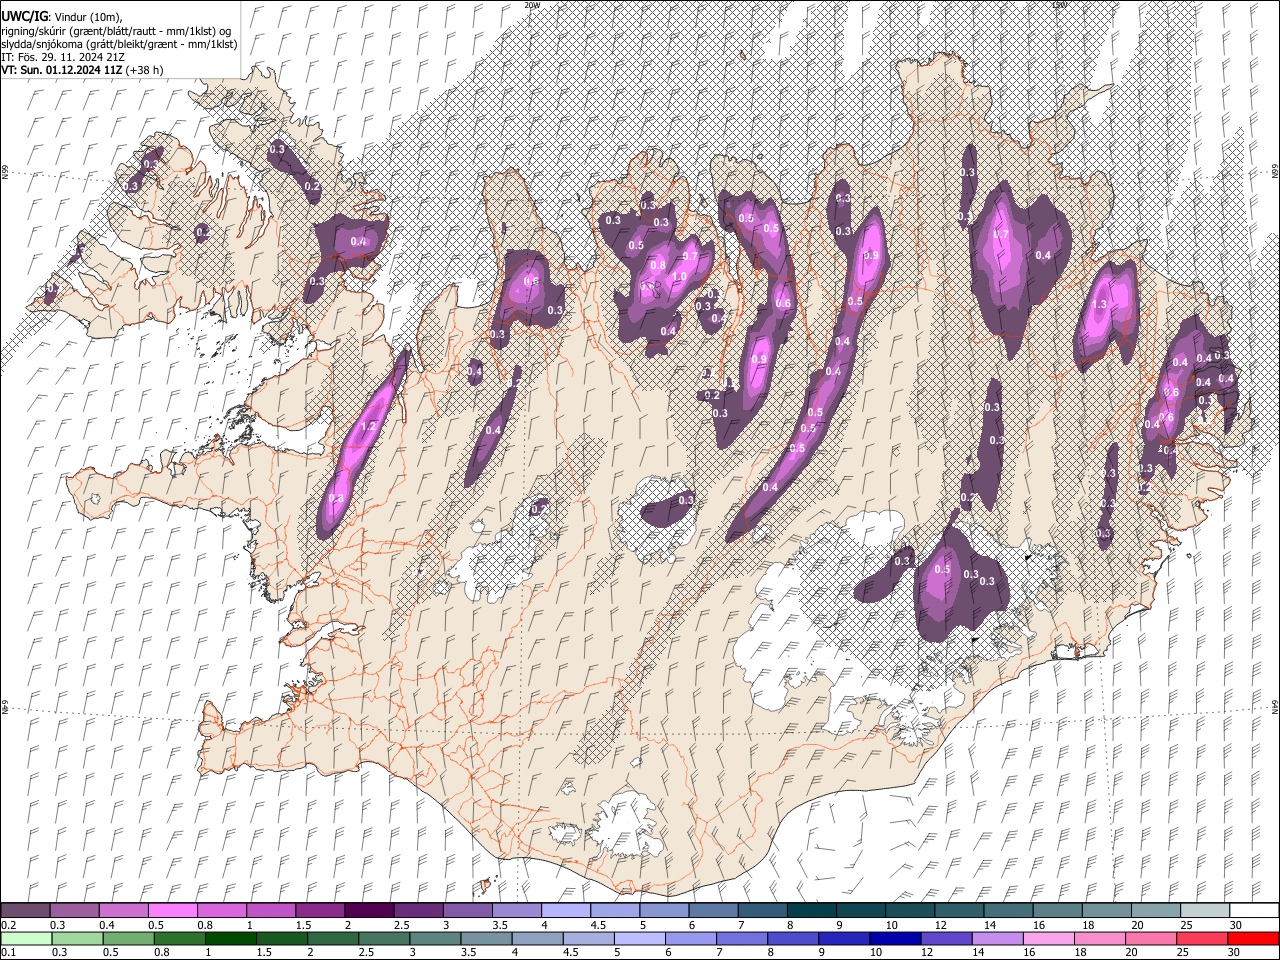
Task: Click the 'IT: Fös. 29. 11. 2024 21Z' line
Action: (63, 57)
